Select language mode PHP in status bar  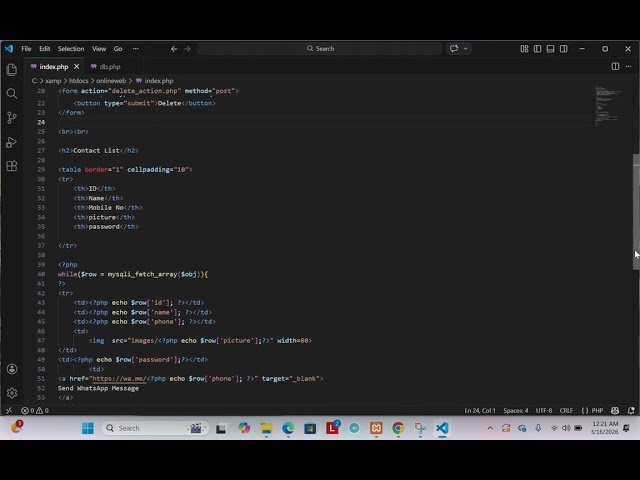click(597, 411)
